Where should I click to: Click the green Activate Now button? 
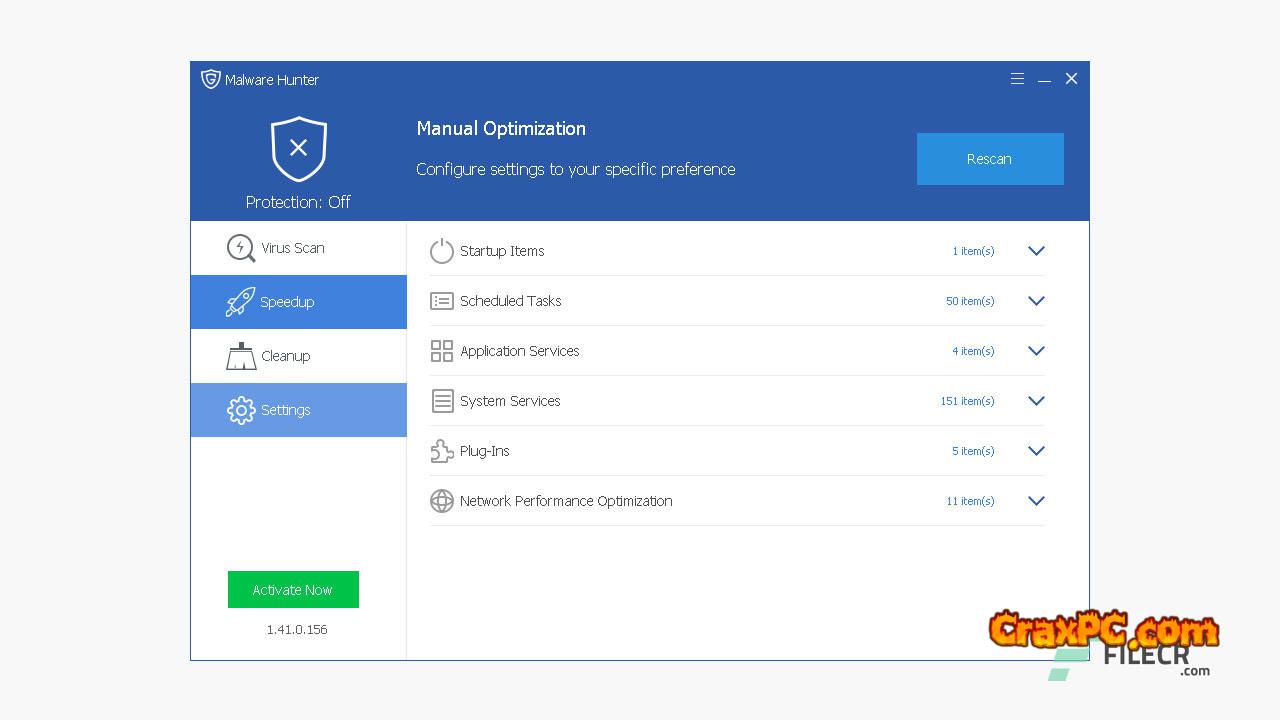pyautogui.click(x=293, y=590)
